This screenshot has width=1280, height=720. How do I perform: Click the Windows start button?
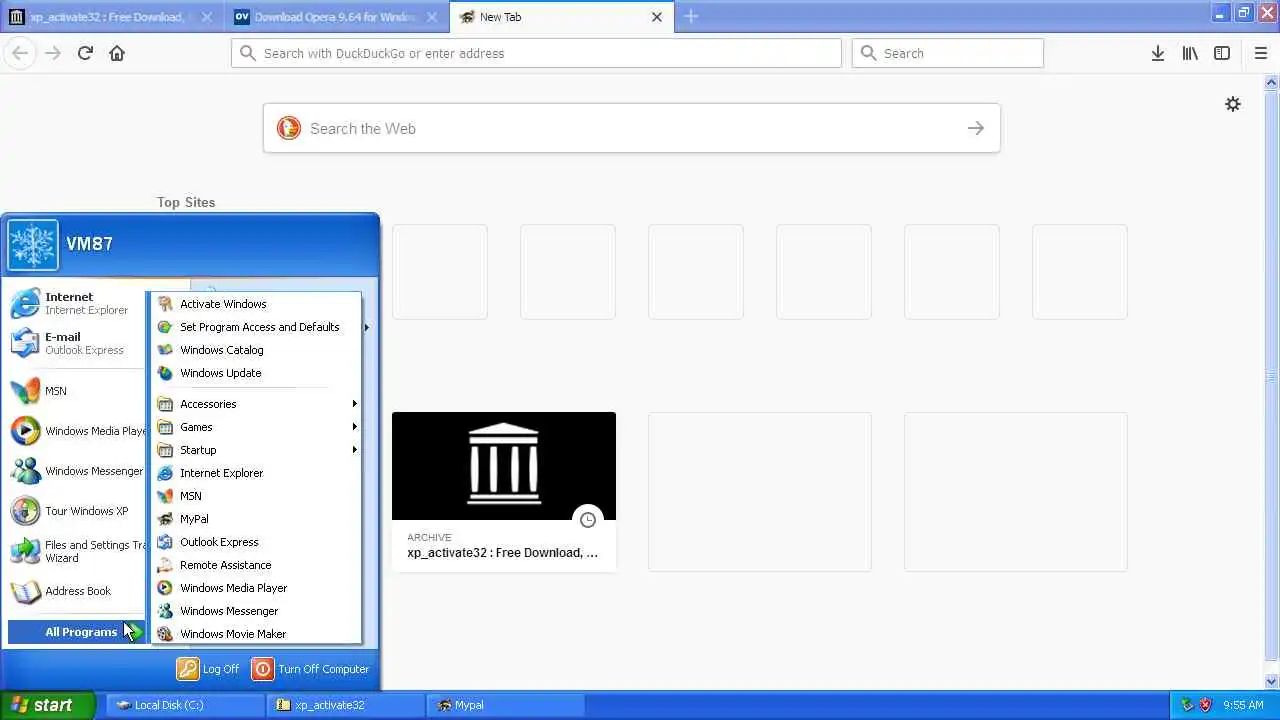point(47,705)
